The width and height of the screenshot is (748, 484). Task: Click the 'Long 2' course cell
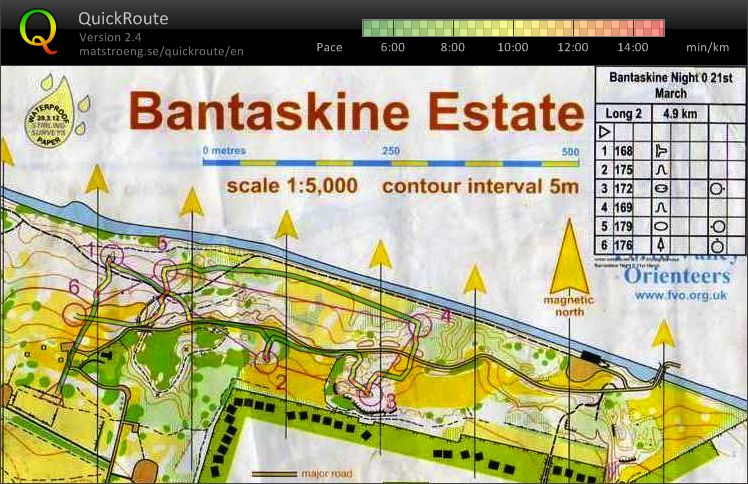tap(623, 113)
